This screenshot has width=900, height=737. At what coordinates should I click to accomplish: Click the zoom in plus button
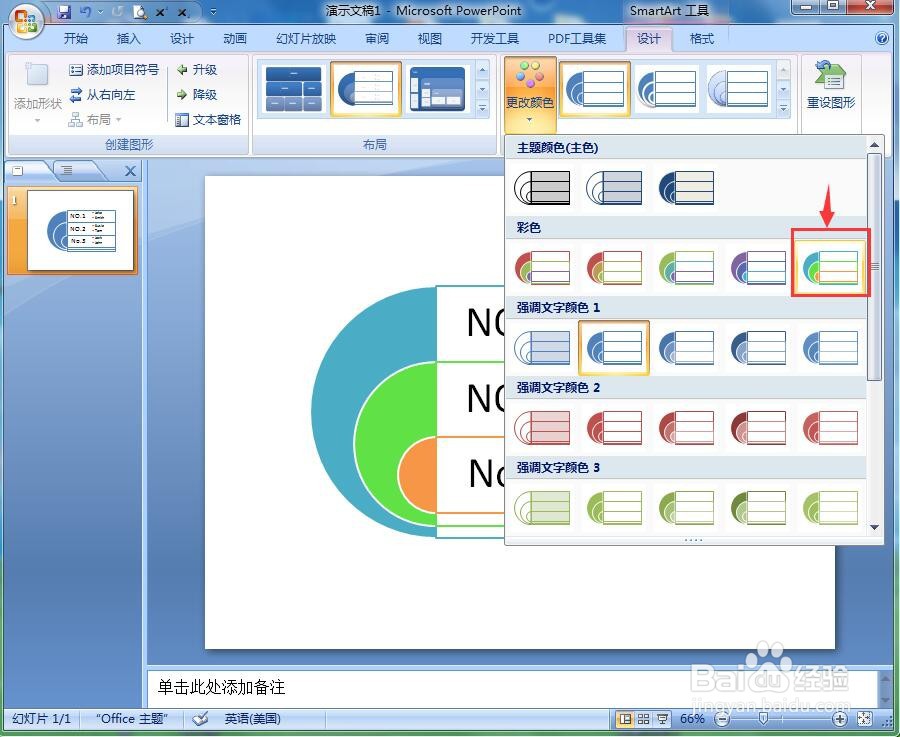pos(840,719)
